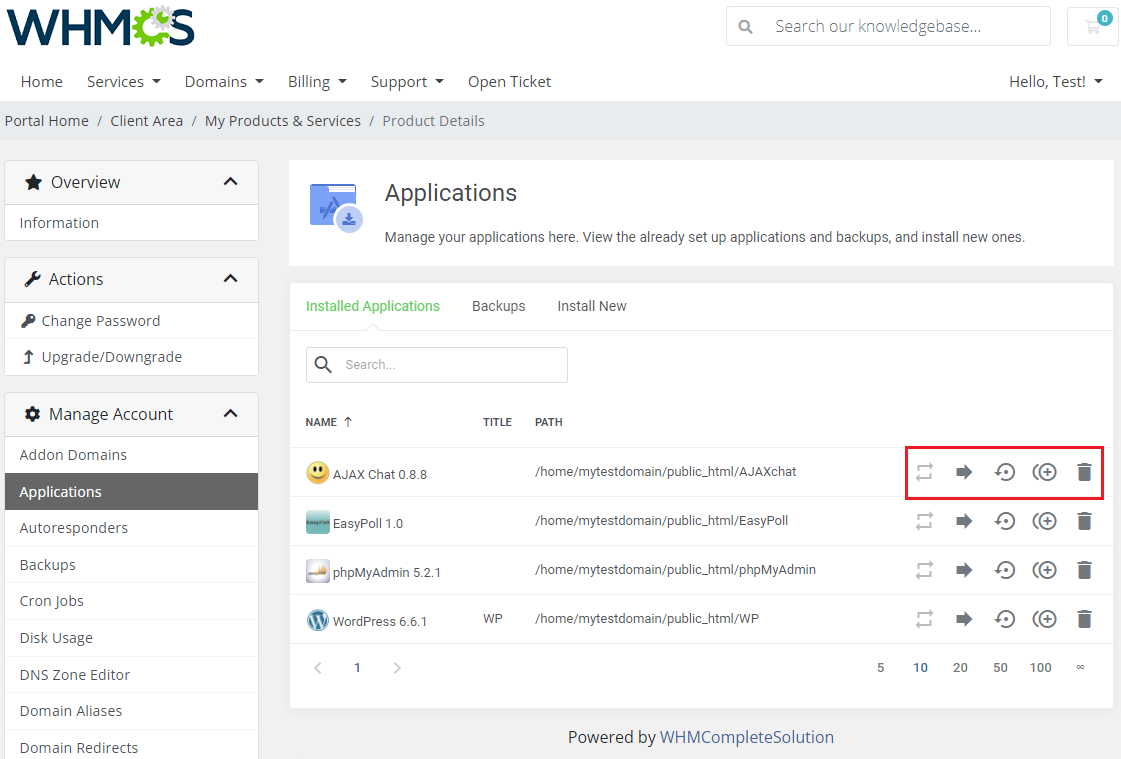This screenshot has width=1121, height=759.
Task: Collapse the Manage Account sidebar panel
Action: pos(230,414)
